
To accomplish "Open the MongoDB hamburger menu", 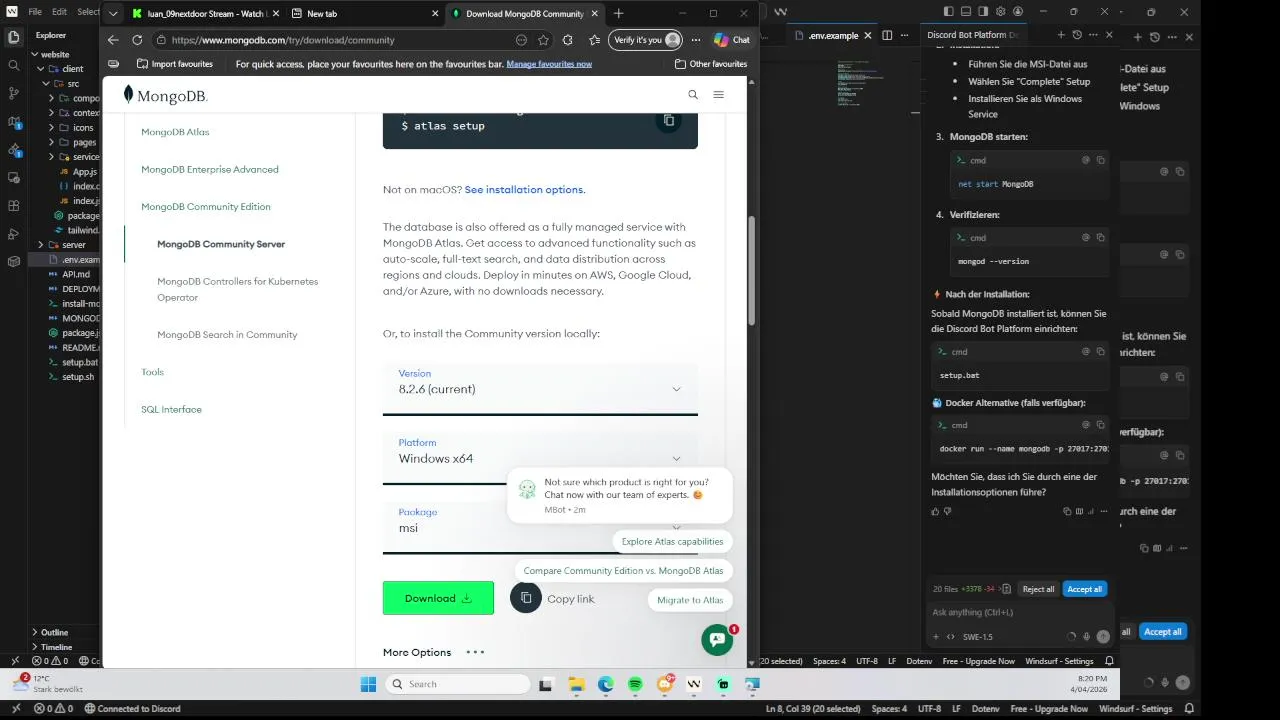I will pyautogui.click(x=718, y=95).
